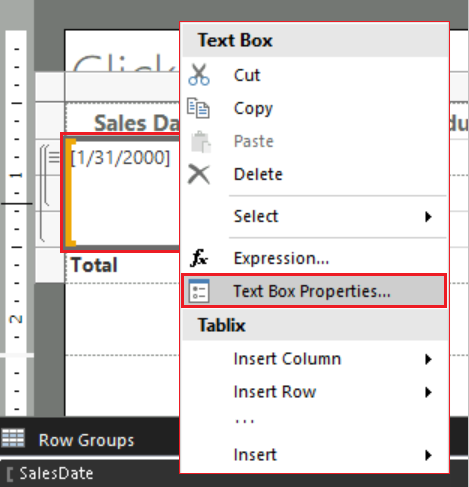Expand the Insert Column submenu arrow
469x487 pixels.
[429, 359]
